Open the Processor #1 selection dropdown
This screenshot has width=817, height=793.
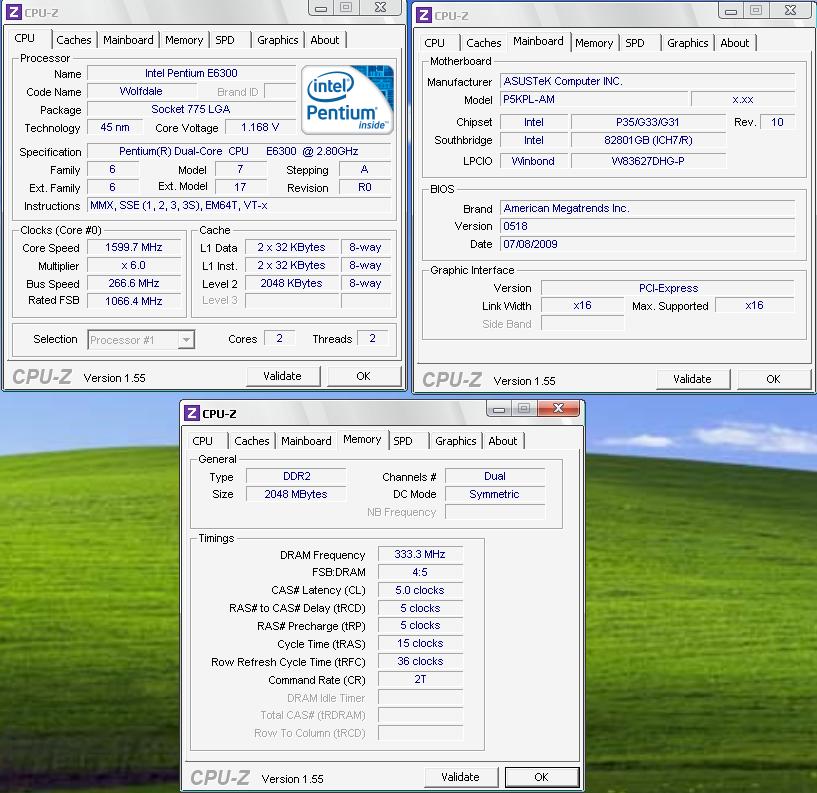[x=141, y=340]
